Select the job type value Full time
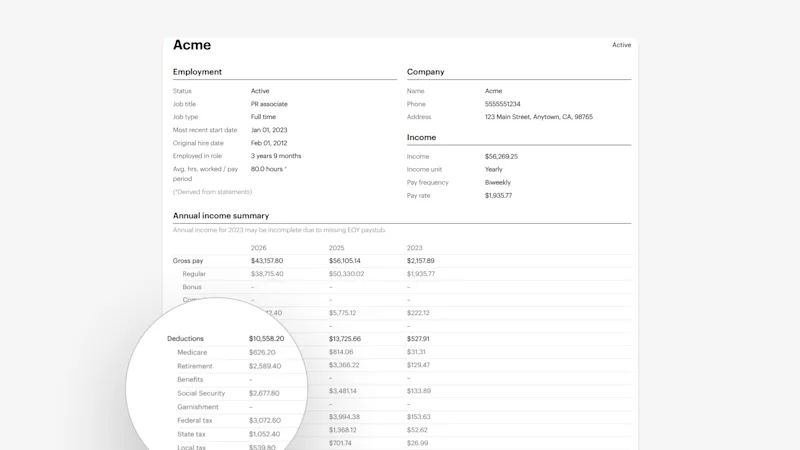The width and height of the screenshot is (800, 450). click(263, 117)
